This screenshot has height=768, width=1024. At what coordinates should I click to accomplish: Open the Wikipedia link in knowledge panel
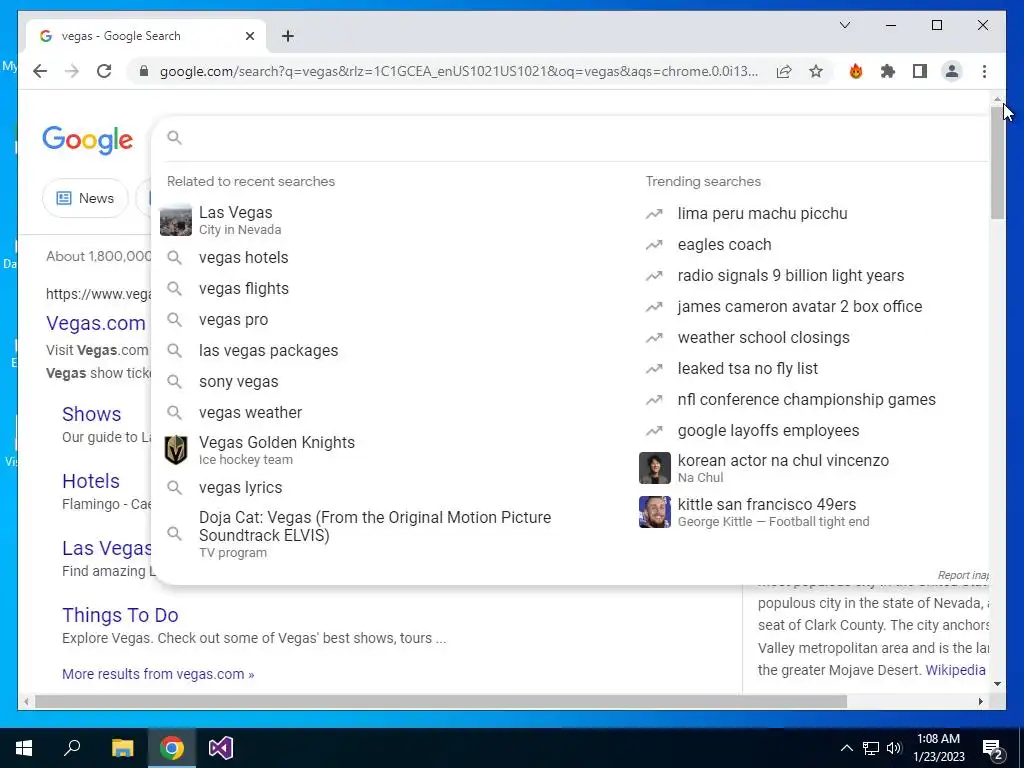coord(955,670)
